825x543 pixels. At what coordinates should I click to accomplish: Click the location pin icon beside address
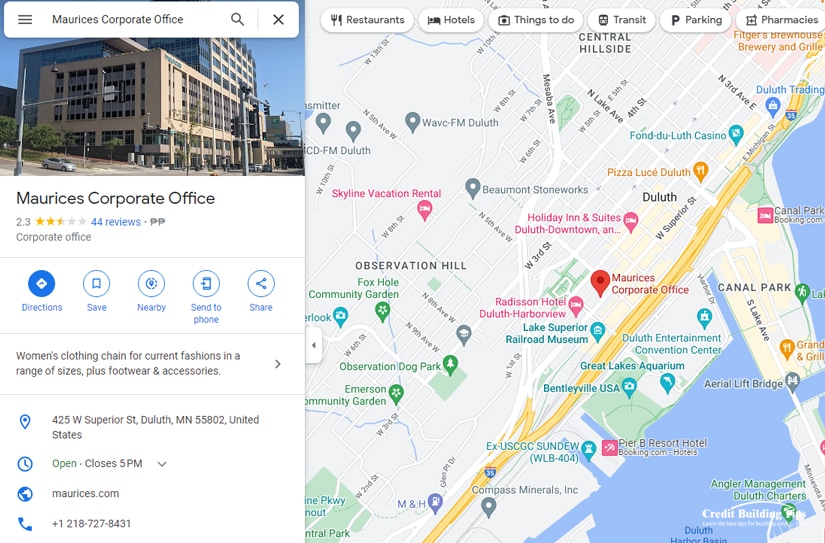(x=25, y=421)
